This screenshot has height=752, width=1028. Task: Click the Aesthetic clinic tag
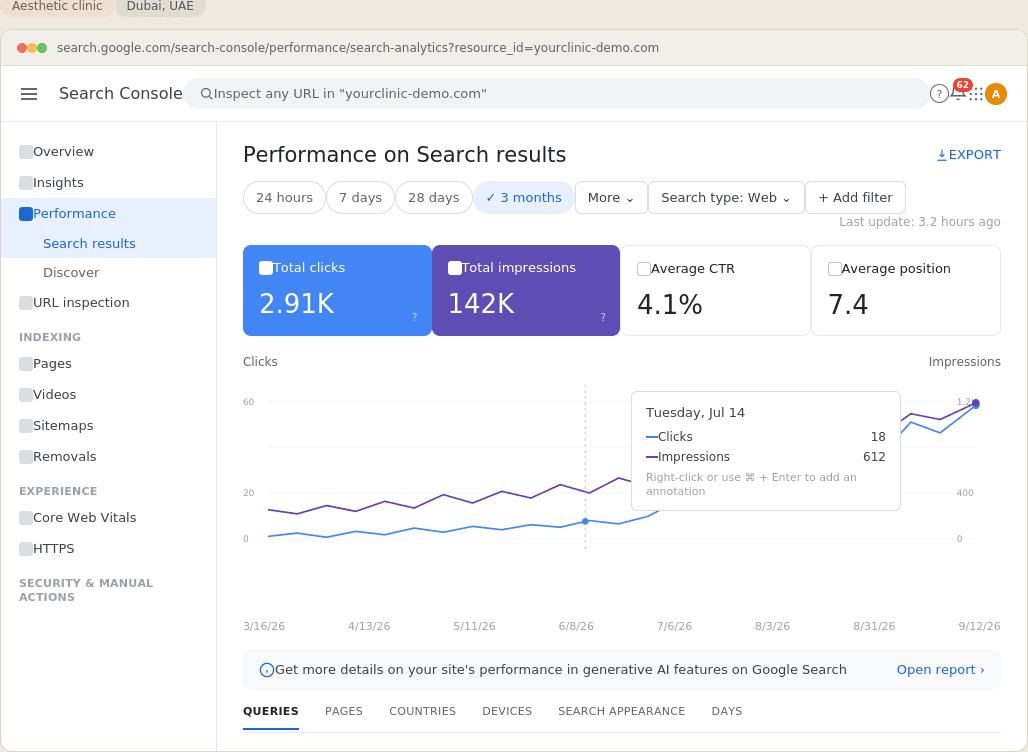point(57,7)
